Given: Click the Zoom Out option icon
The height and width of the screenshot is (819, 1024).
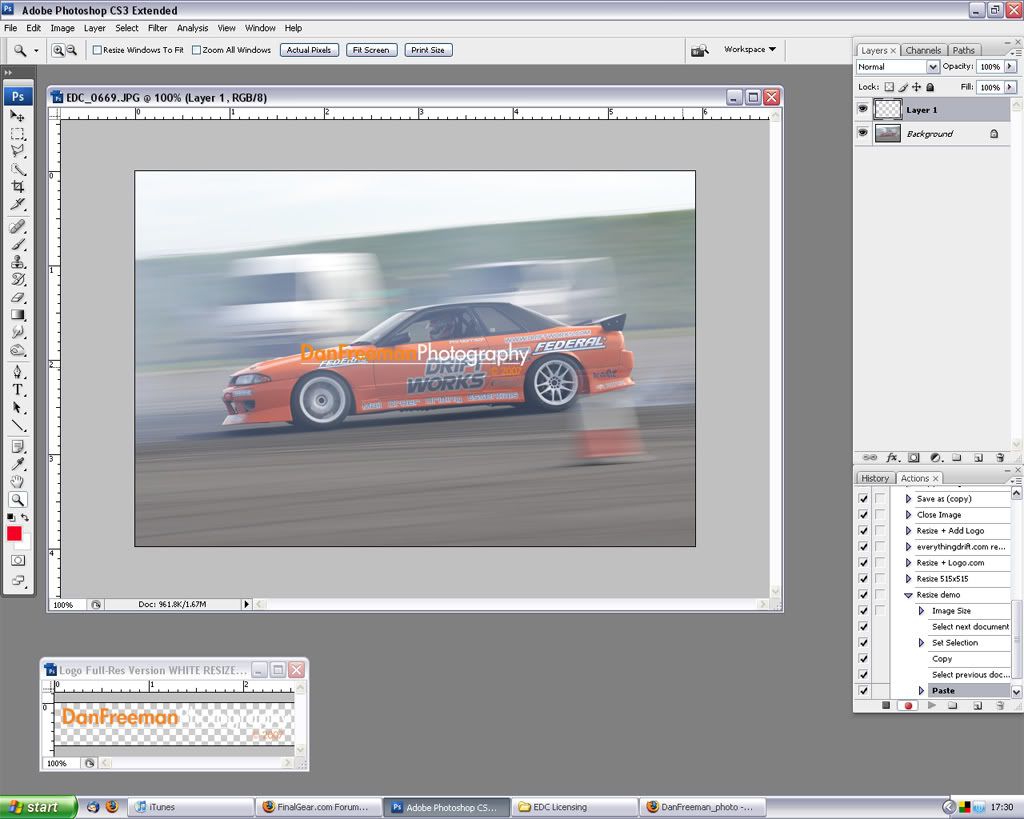Looking at the screenshot, I should pos(71,50).
